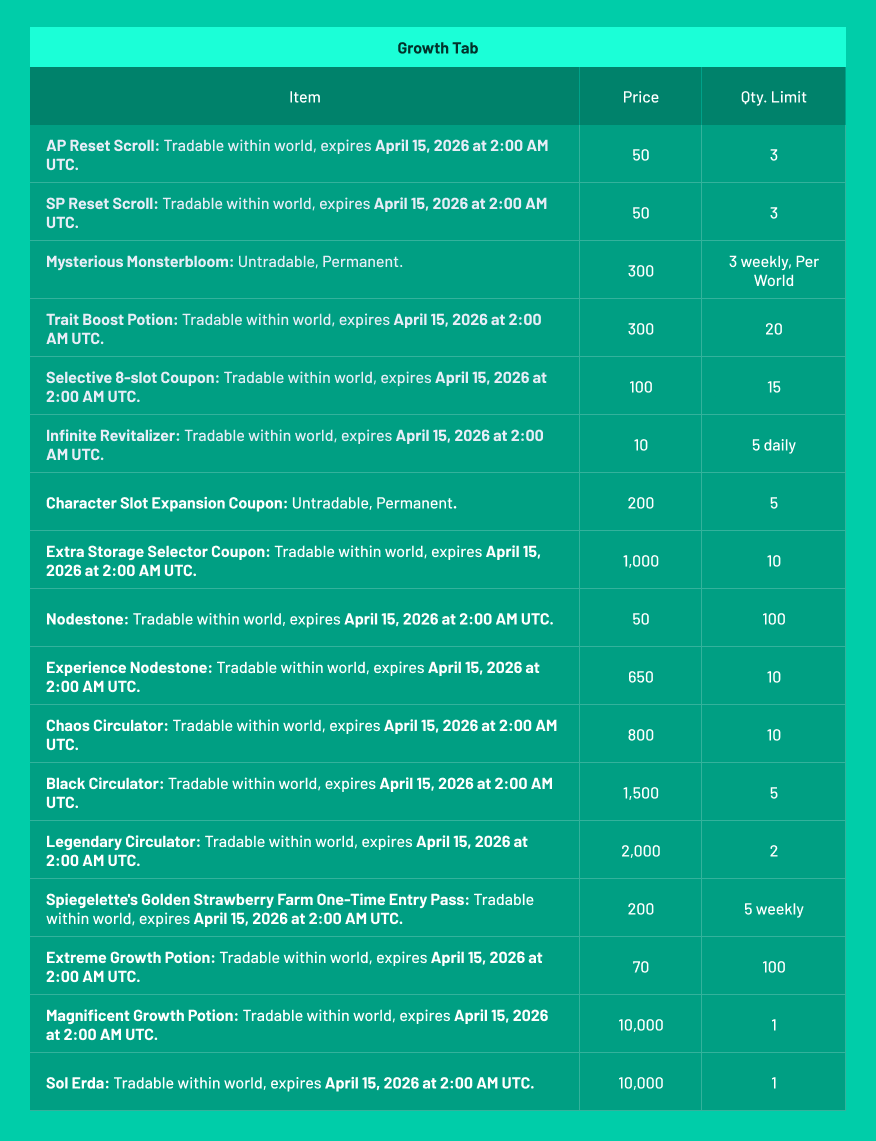This screenshot has width=876, height=1141.
Task: Click the Item column header
Action: click(305, 97)
